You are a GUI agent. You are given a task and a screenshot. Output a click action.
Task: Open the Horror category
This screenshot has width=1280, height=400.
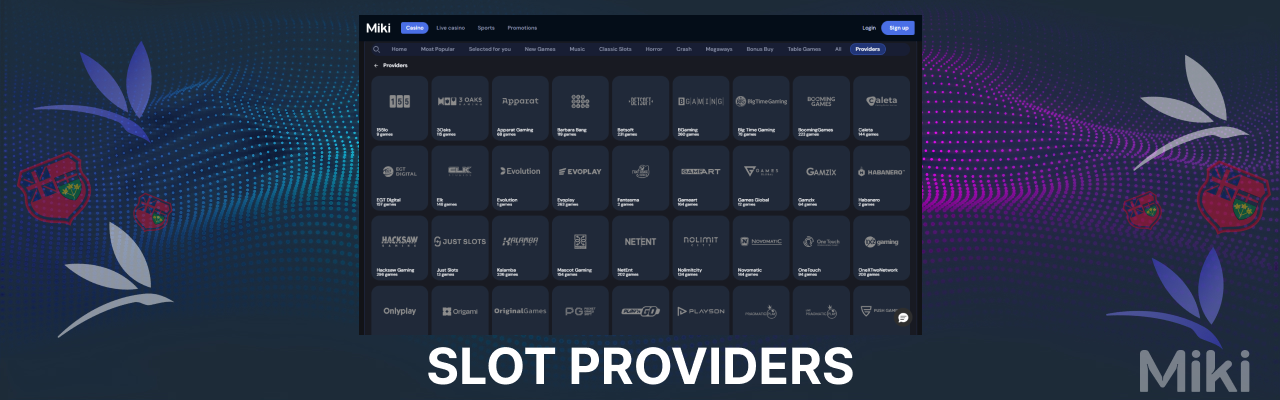tap(655, 49)
